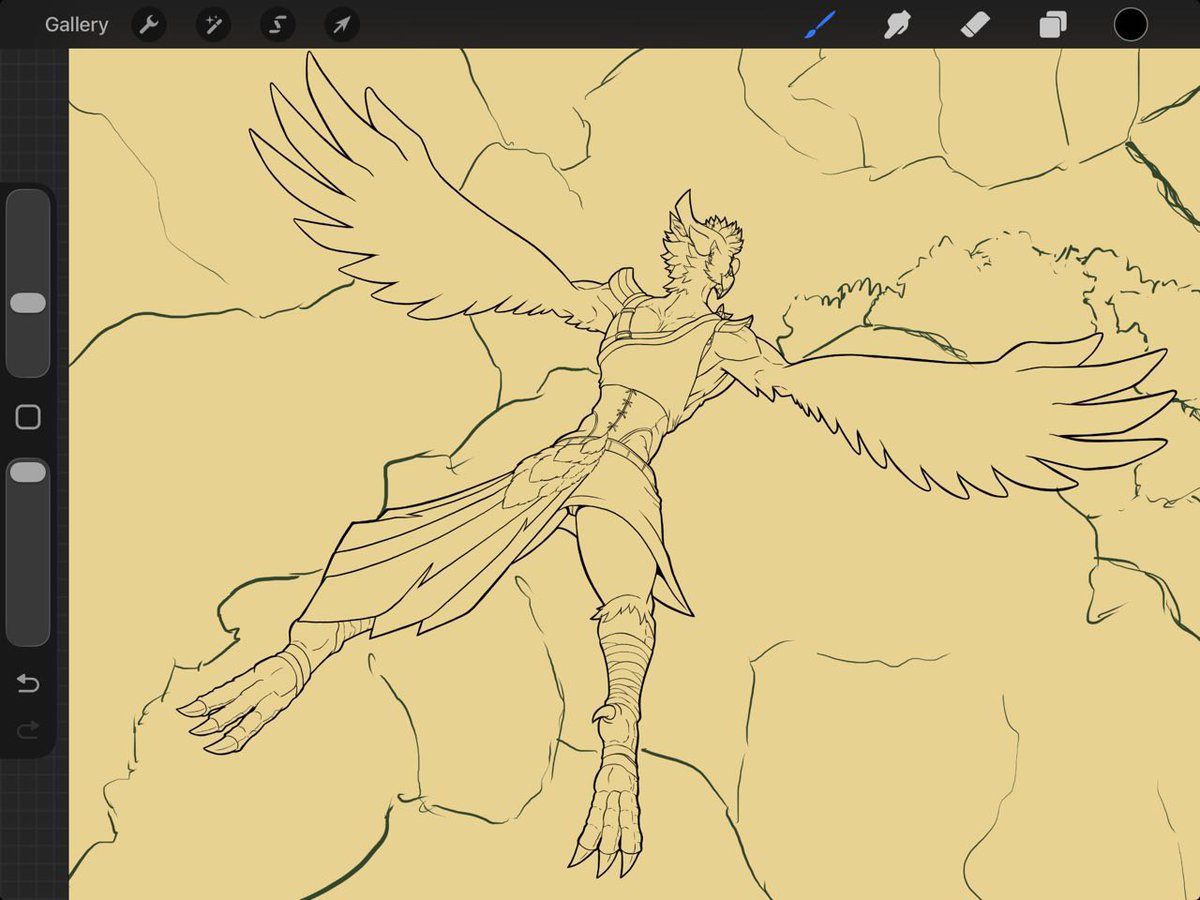The image size is (1200, 900).
Task: Tap the eraser icon to switch erasing mode
Action: [x=974, y=25]
